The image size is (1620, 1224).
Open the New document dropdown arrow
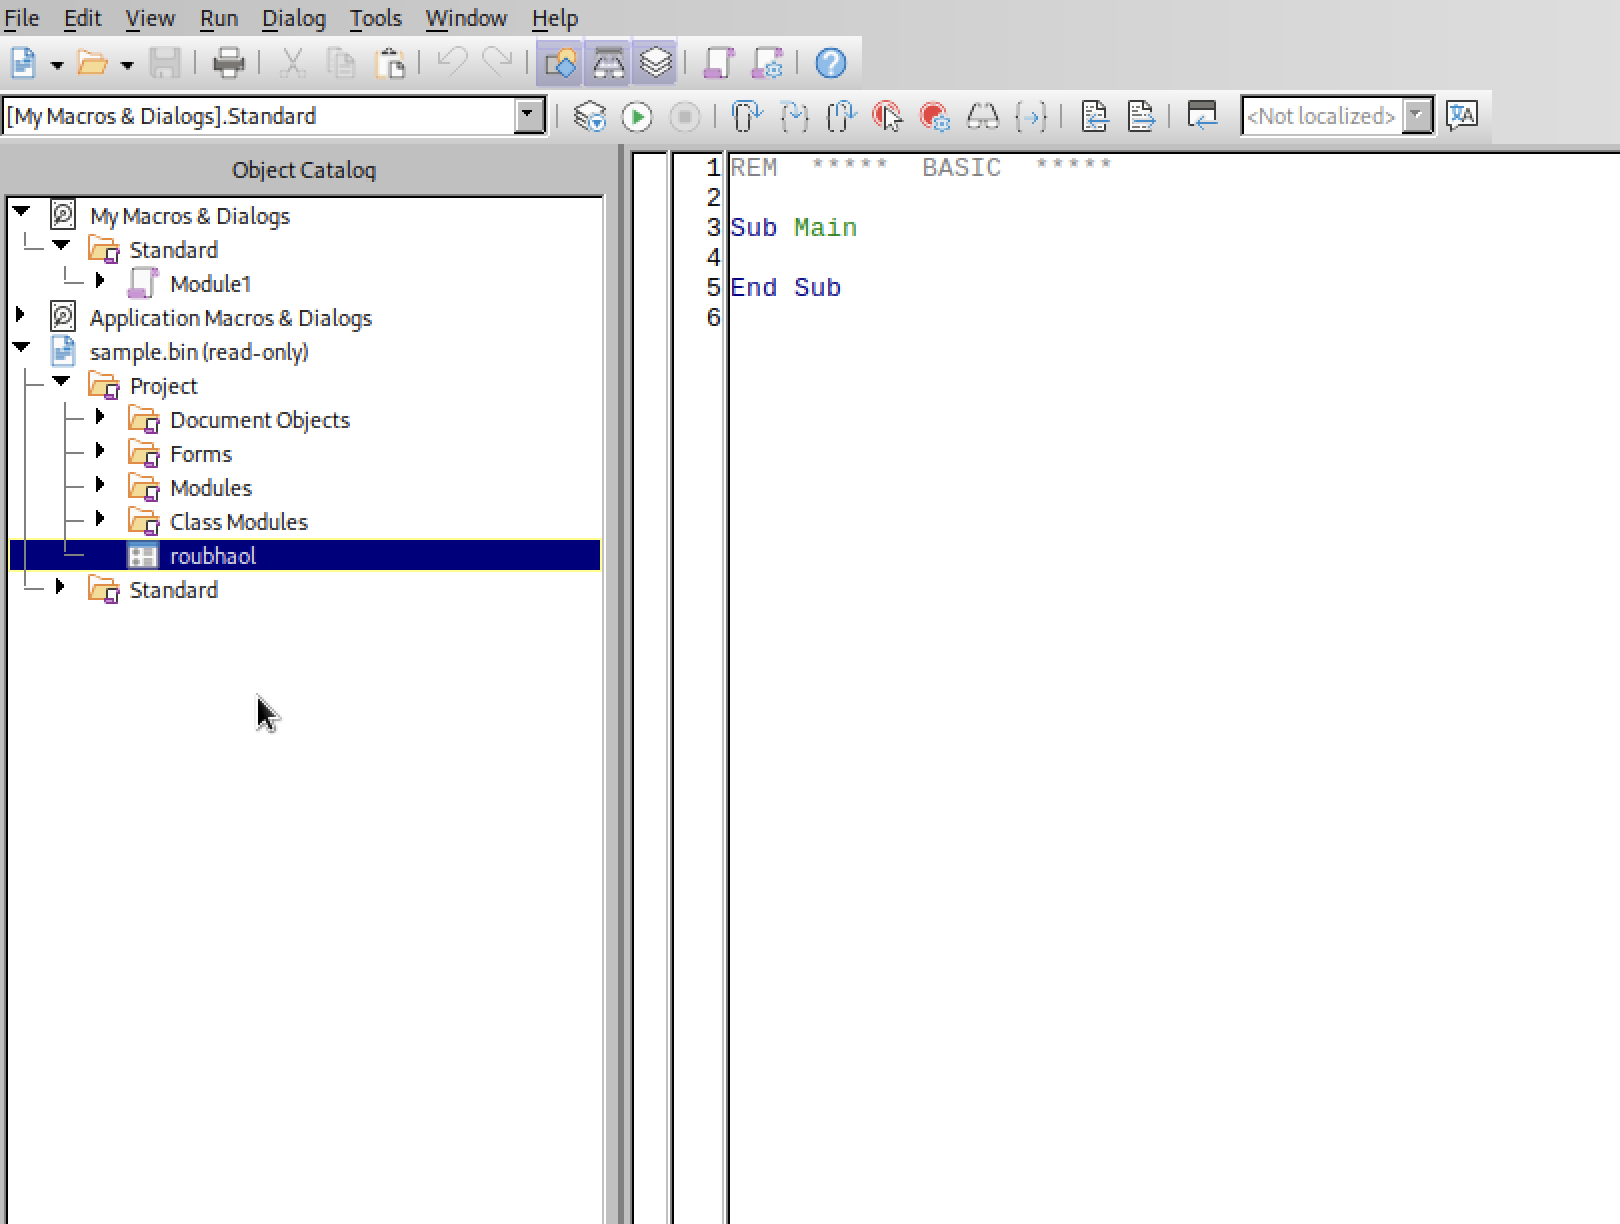57,65
